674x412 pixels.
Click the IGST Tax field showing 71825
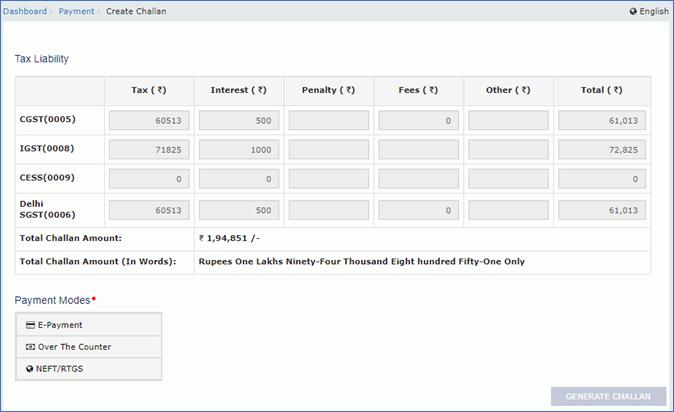pos(149,150)
